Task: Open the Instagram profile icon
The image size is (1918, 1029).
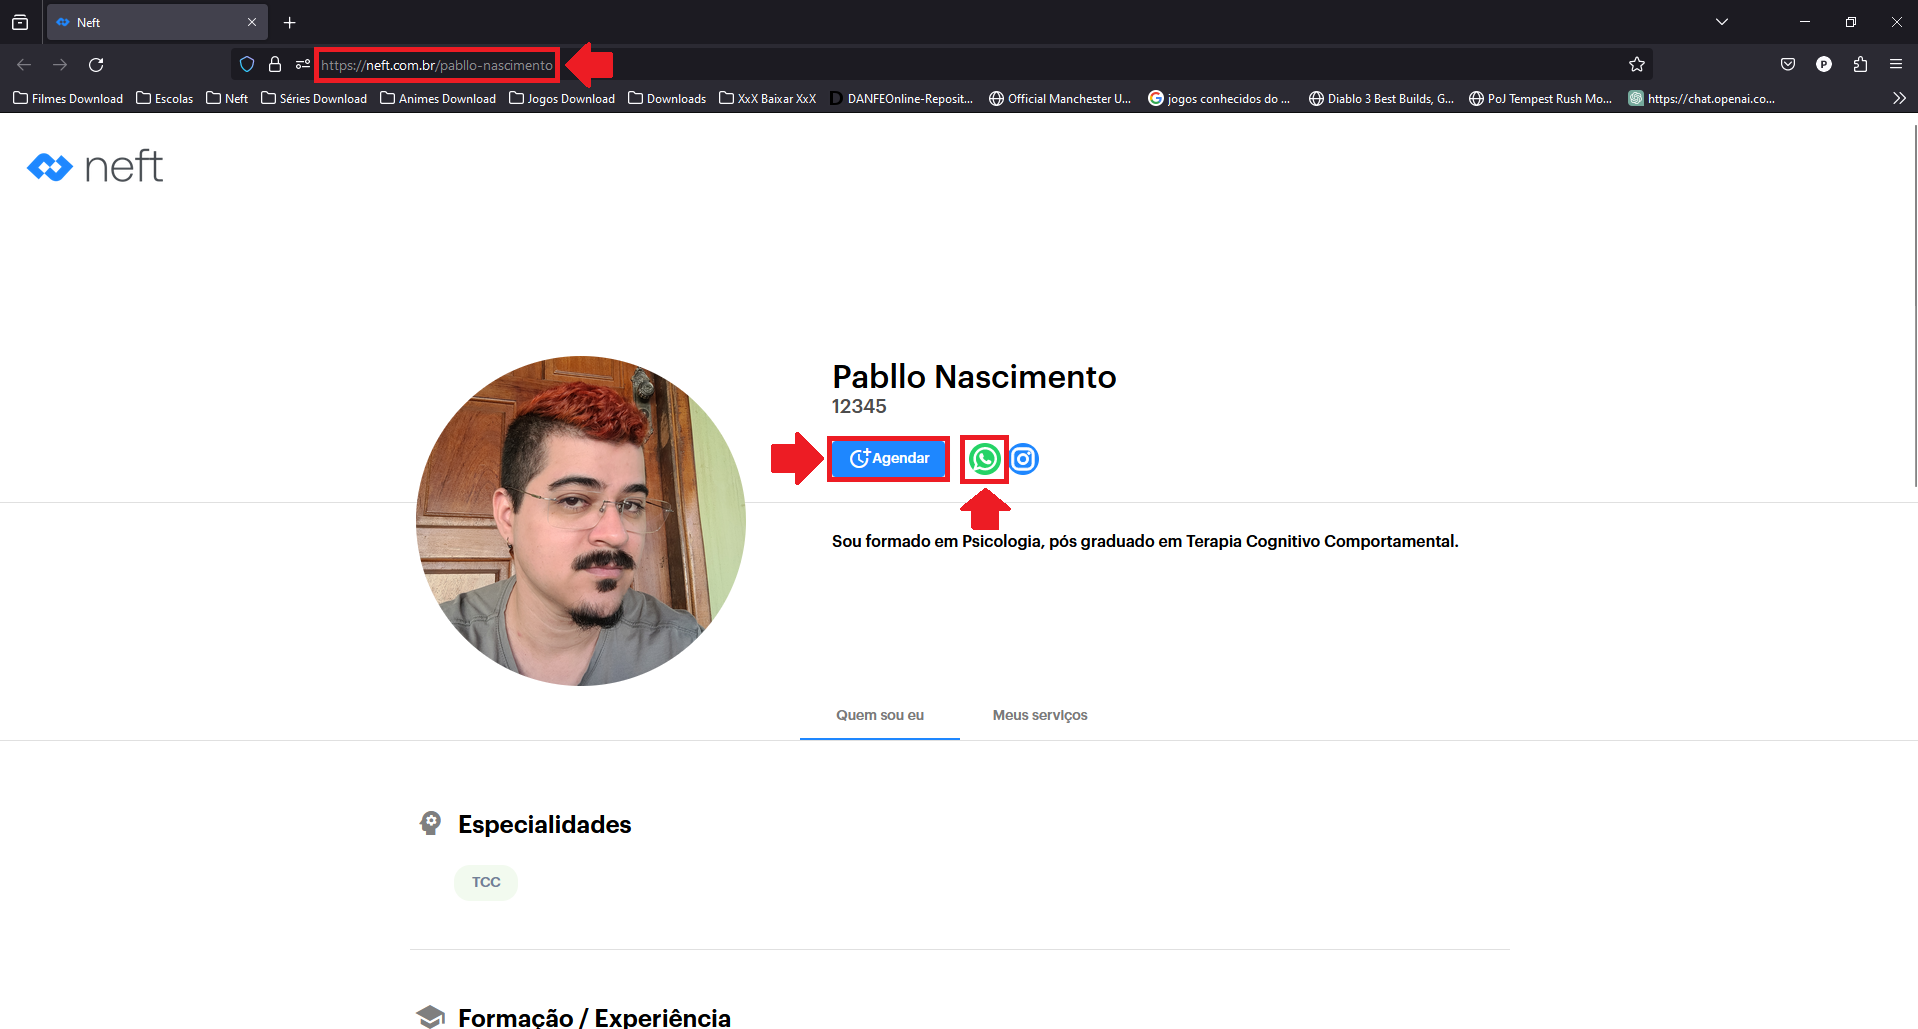Action: pyautogui.click(x=1024, y=459)
